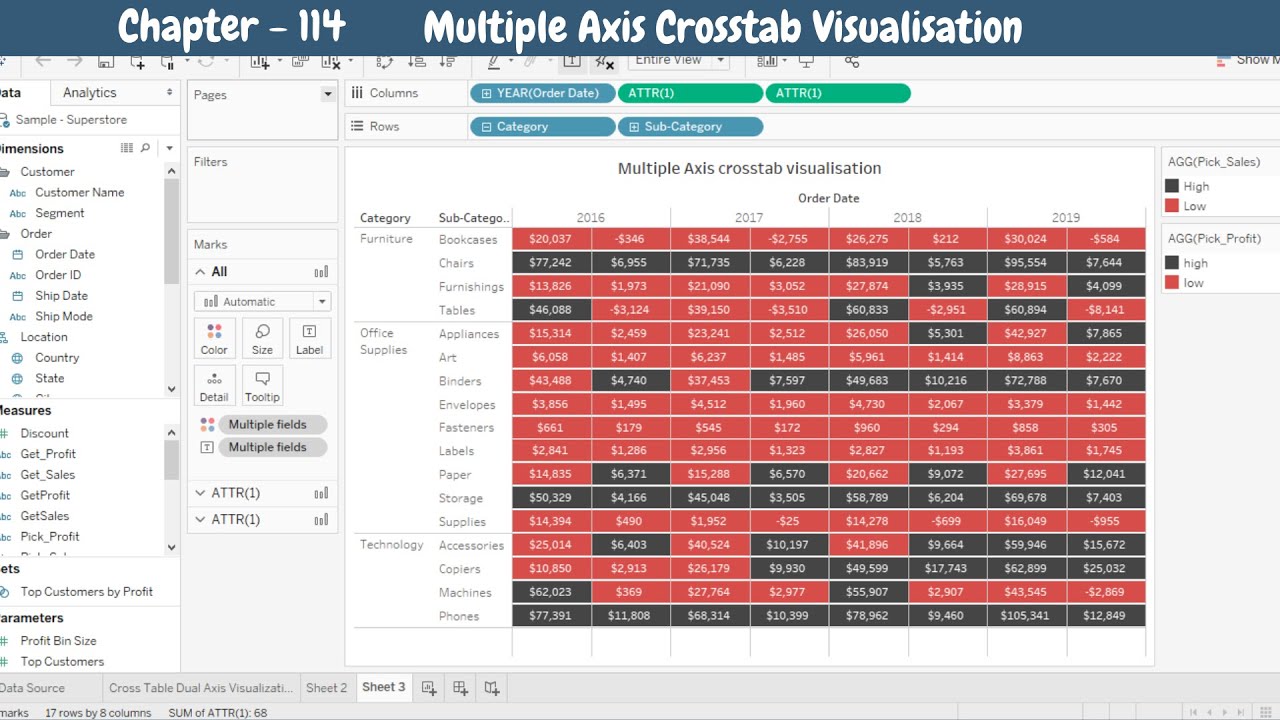Image resolution: width=1280 pixels, height=720 pixels.
Task: Switch to Sheet 2 tab
Action: pos(326,687)
